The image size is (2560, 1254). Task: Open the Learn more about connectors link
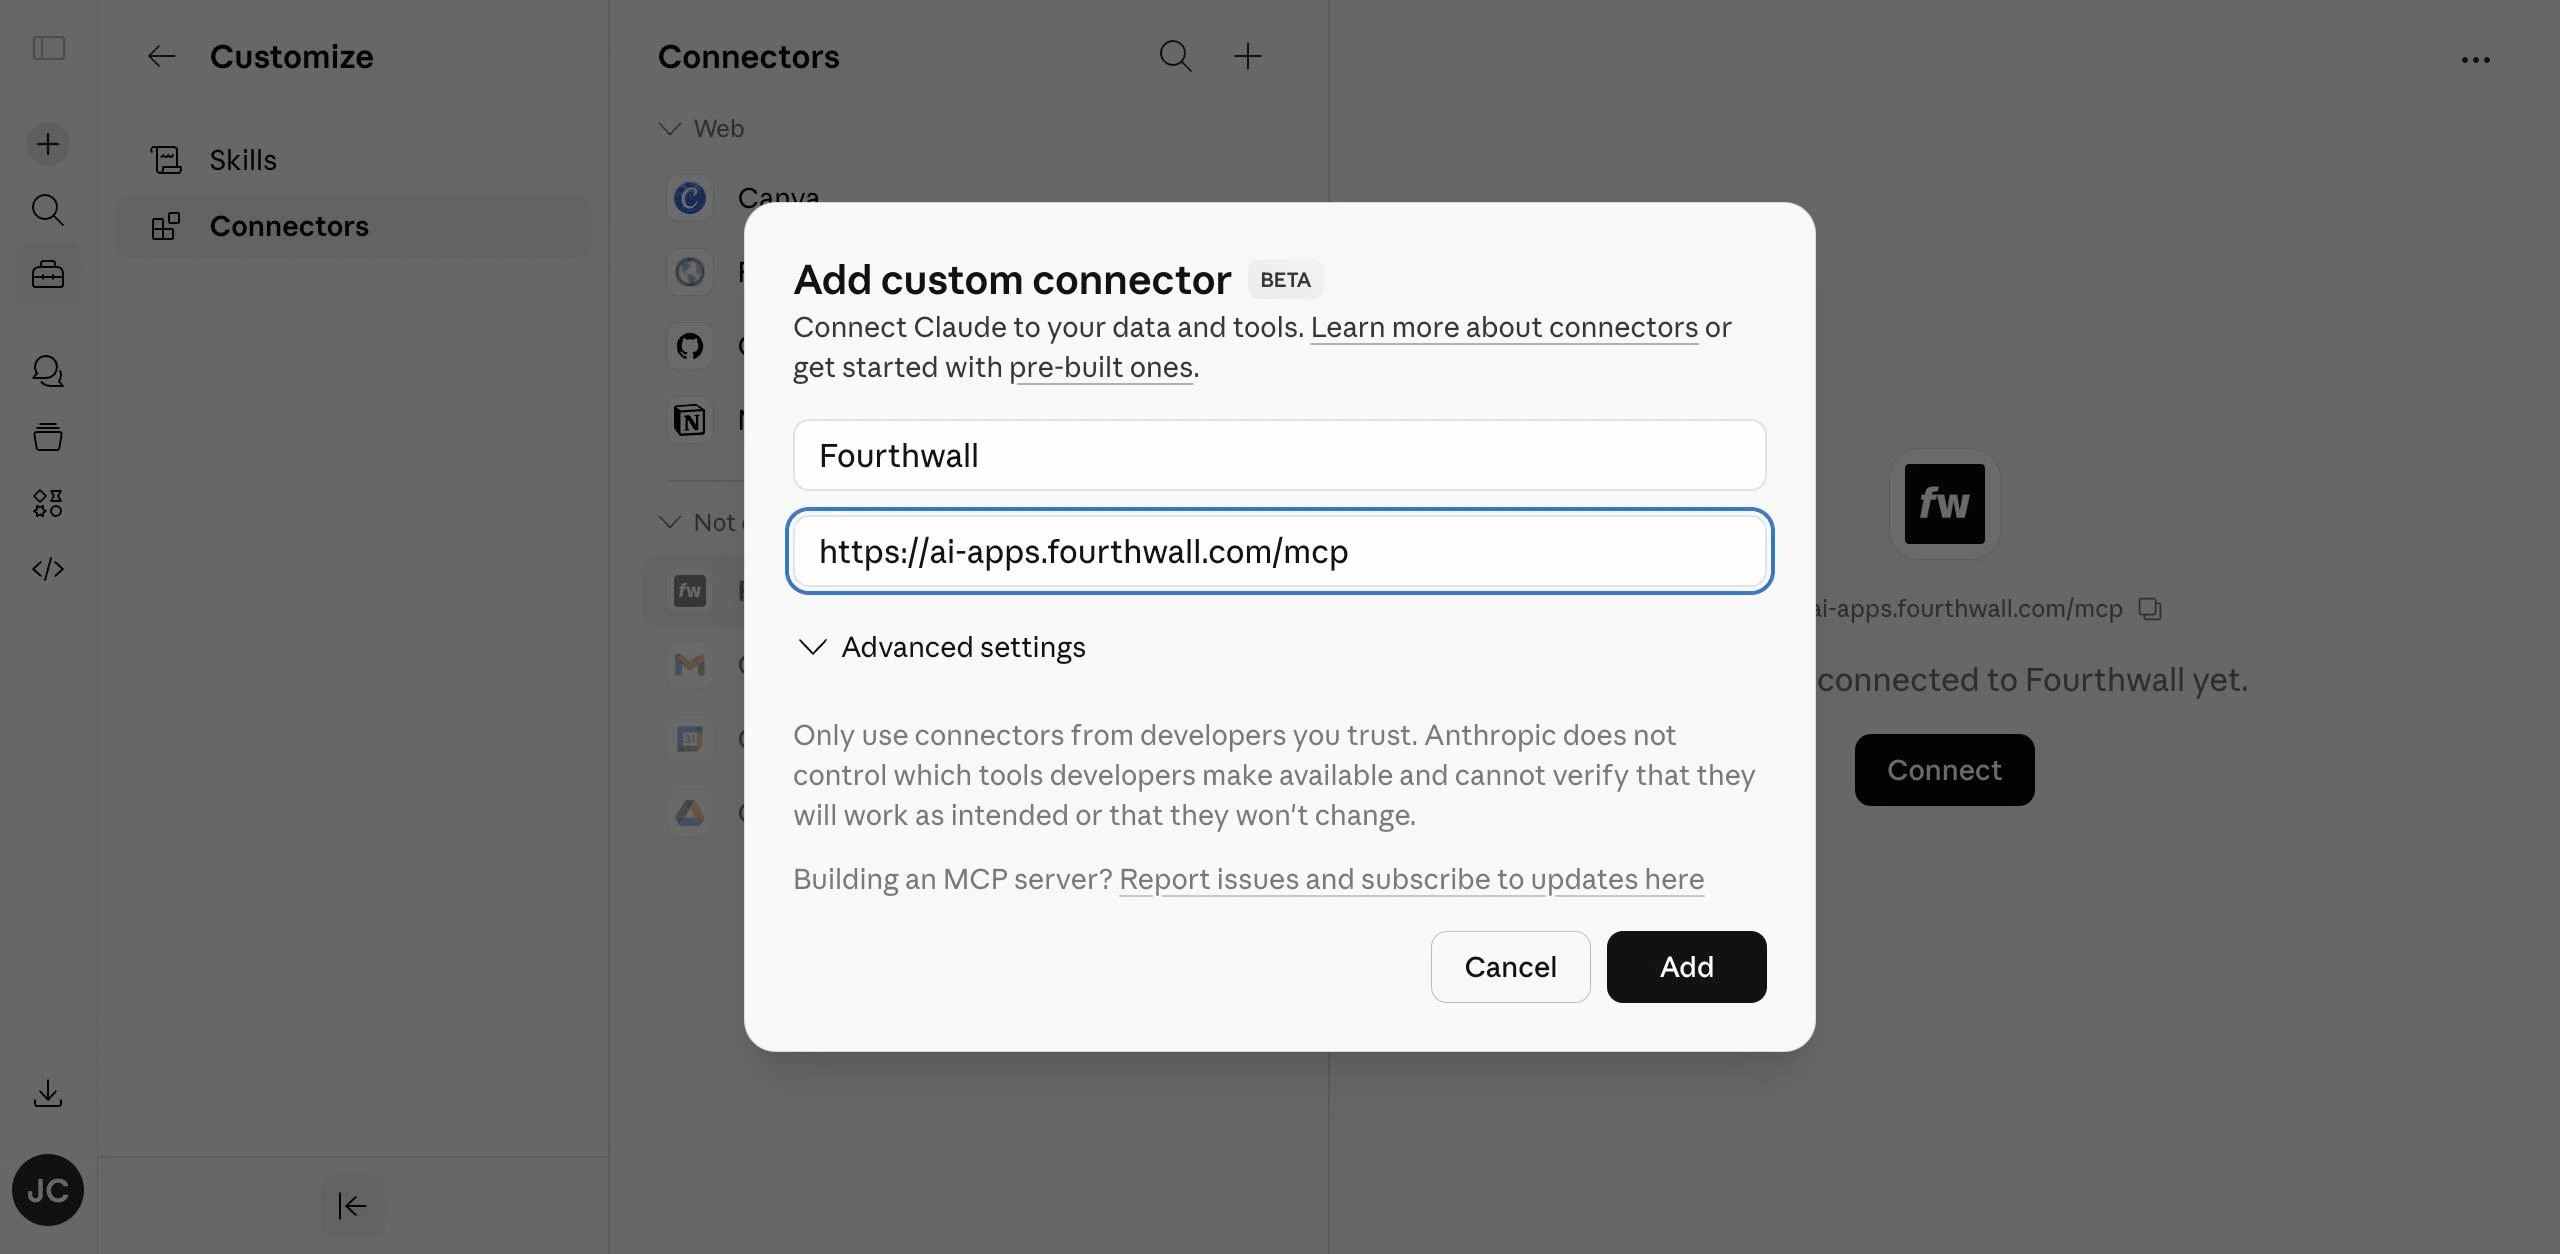click(x=1503, y=327)
